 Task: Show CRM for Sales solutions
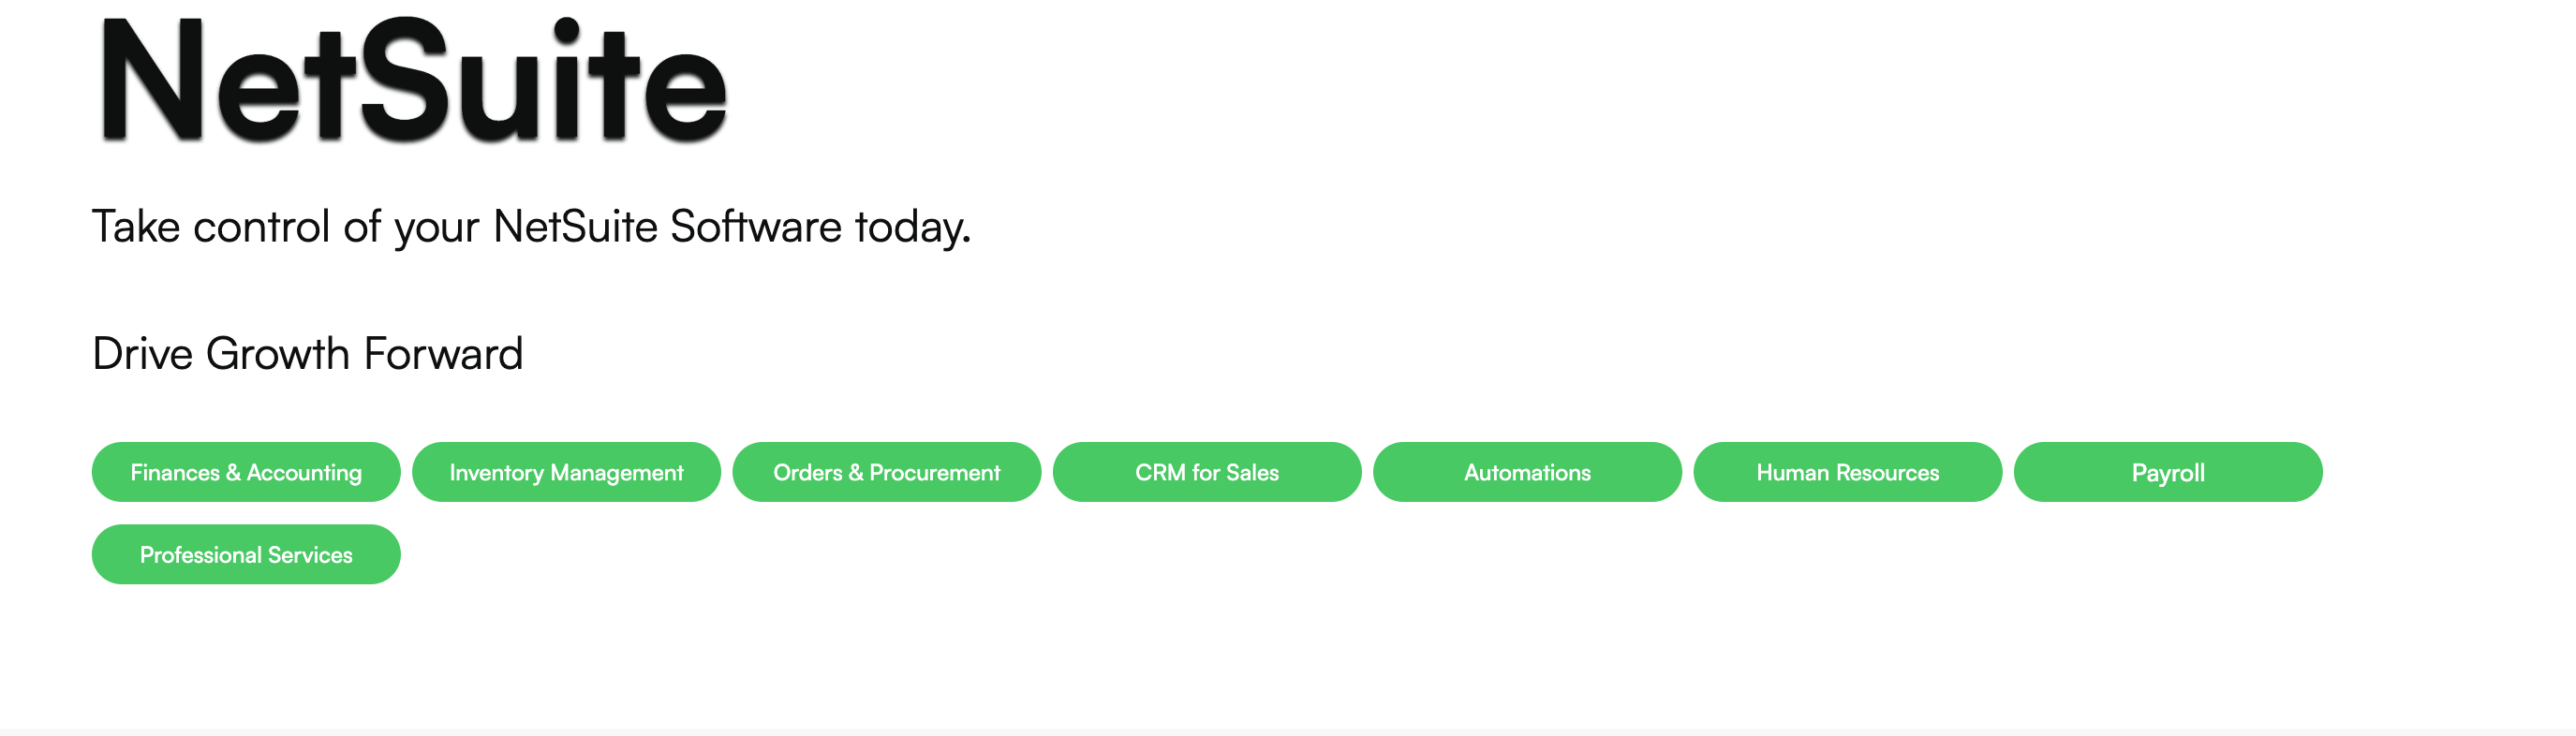[1207, 472]
